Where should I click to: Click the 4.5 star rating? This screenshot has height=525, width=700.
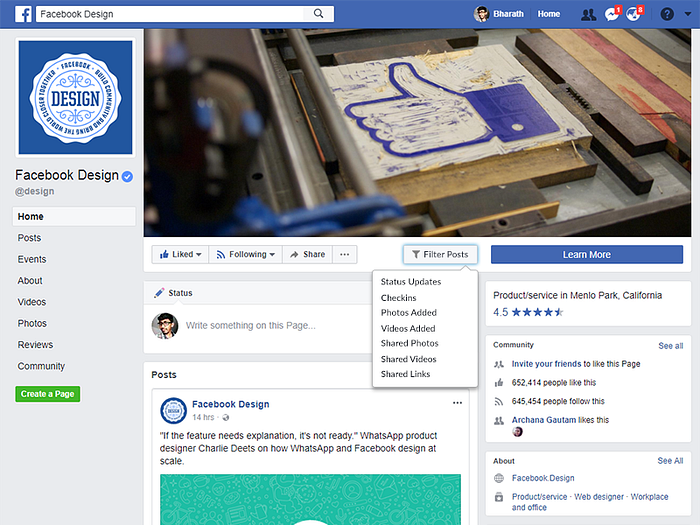(x=528, y=312)
